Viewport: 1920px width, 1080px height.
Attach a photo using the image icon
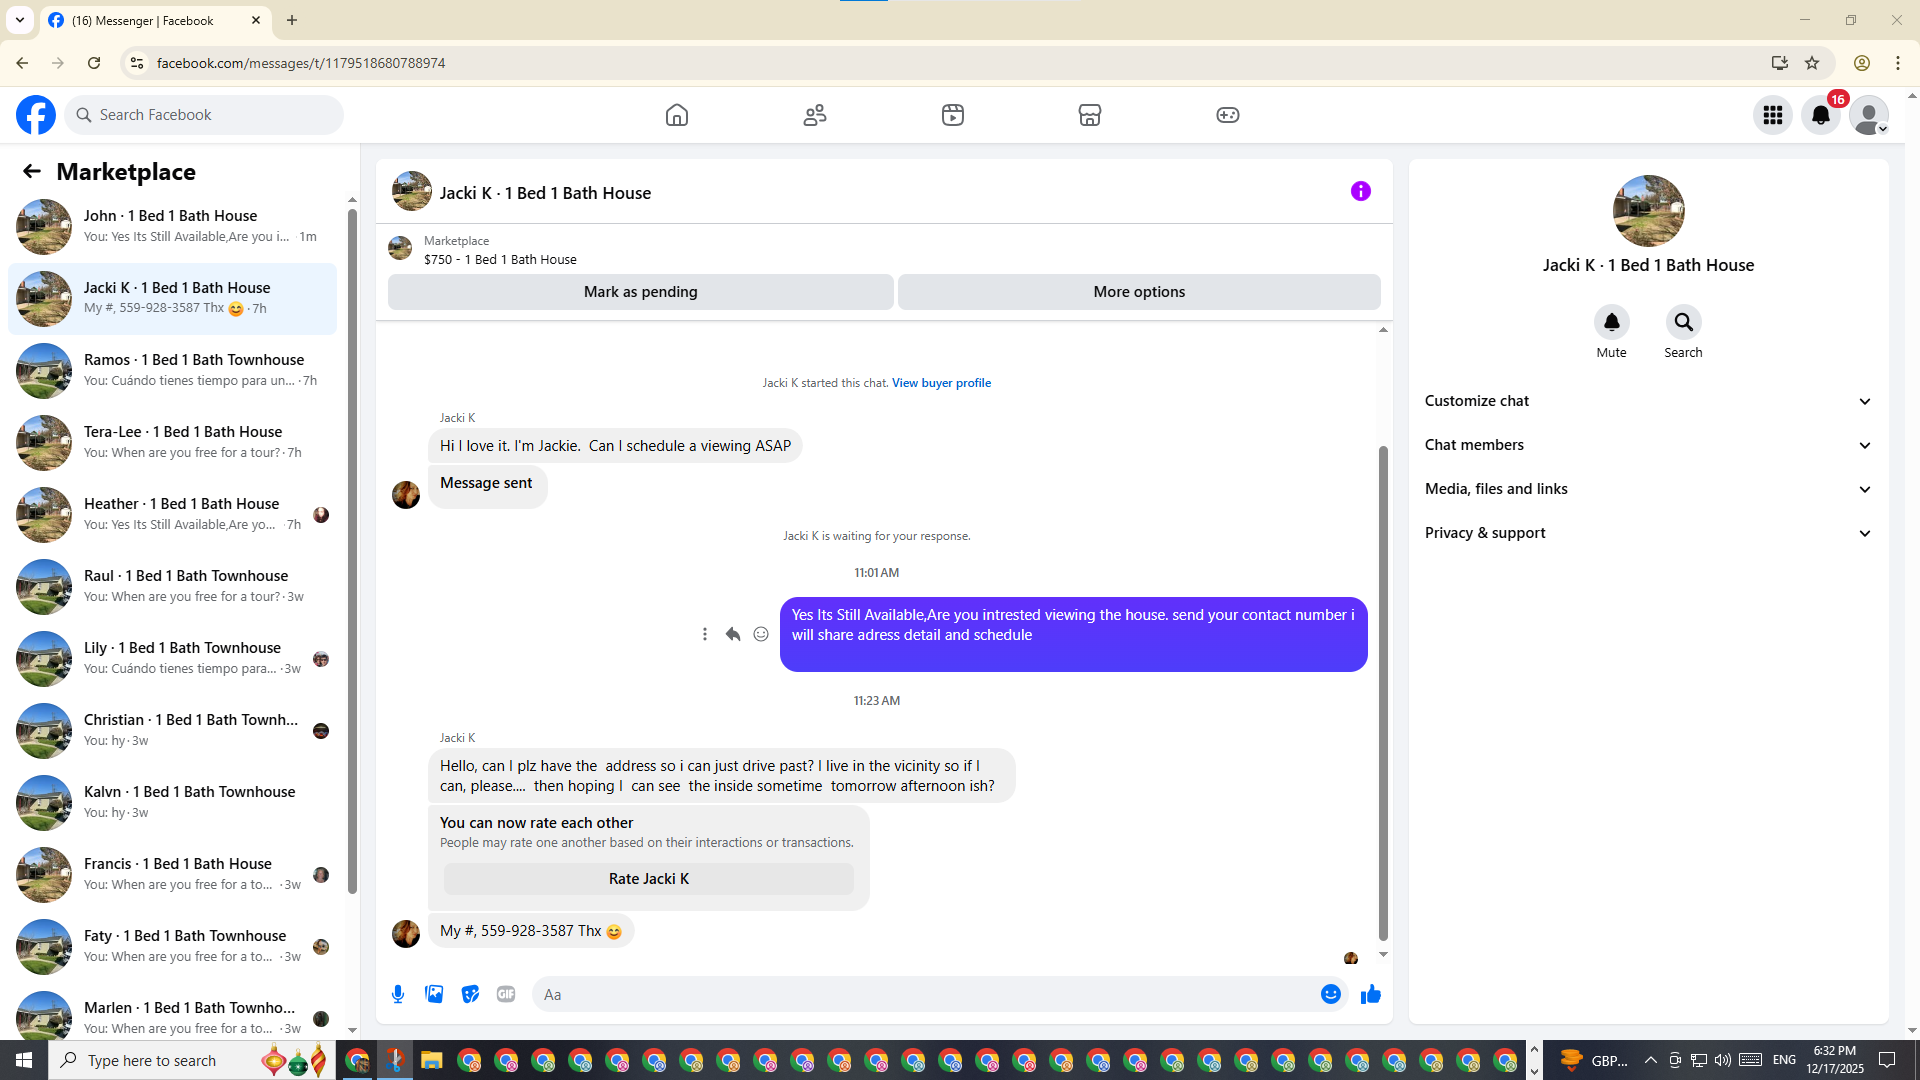pos(434,994)
